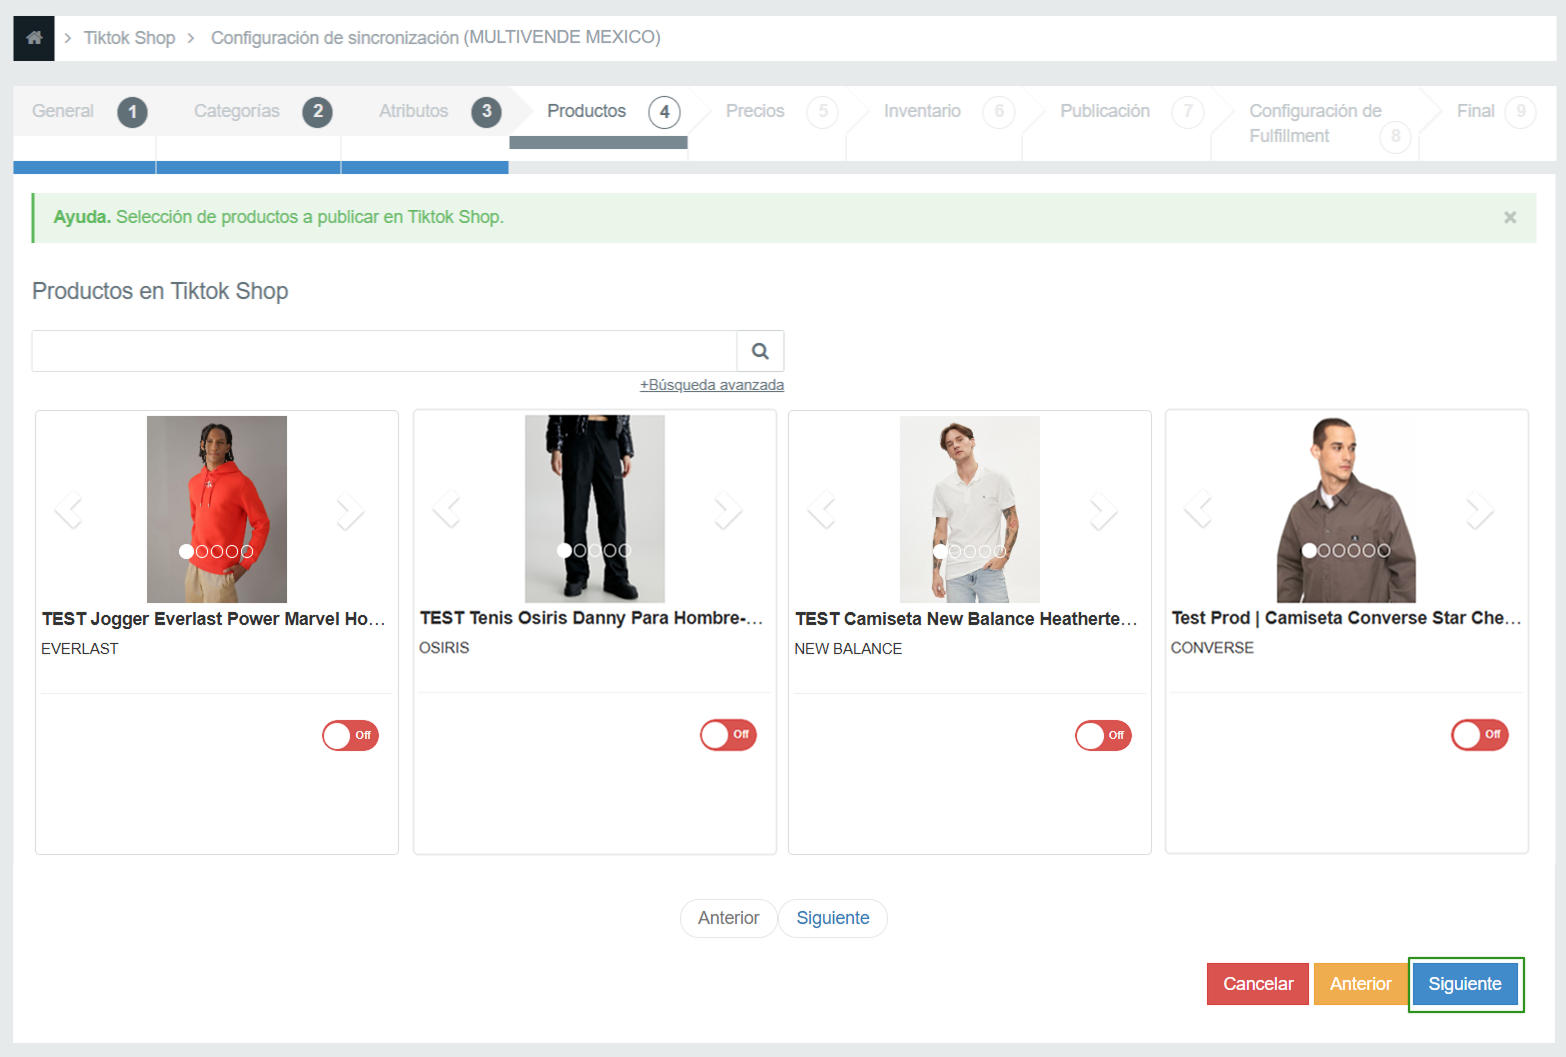The height and width of the screenshot is (1057, 1566).
Task: Click the search magnifier icon
Action: (760, 351)
